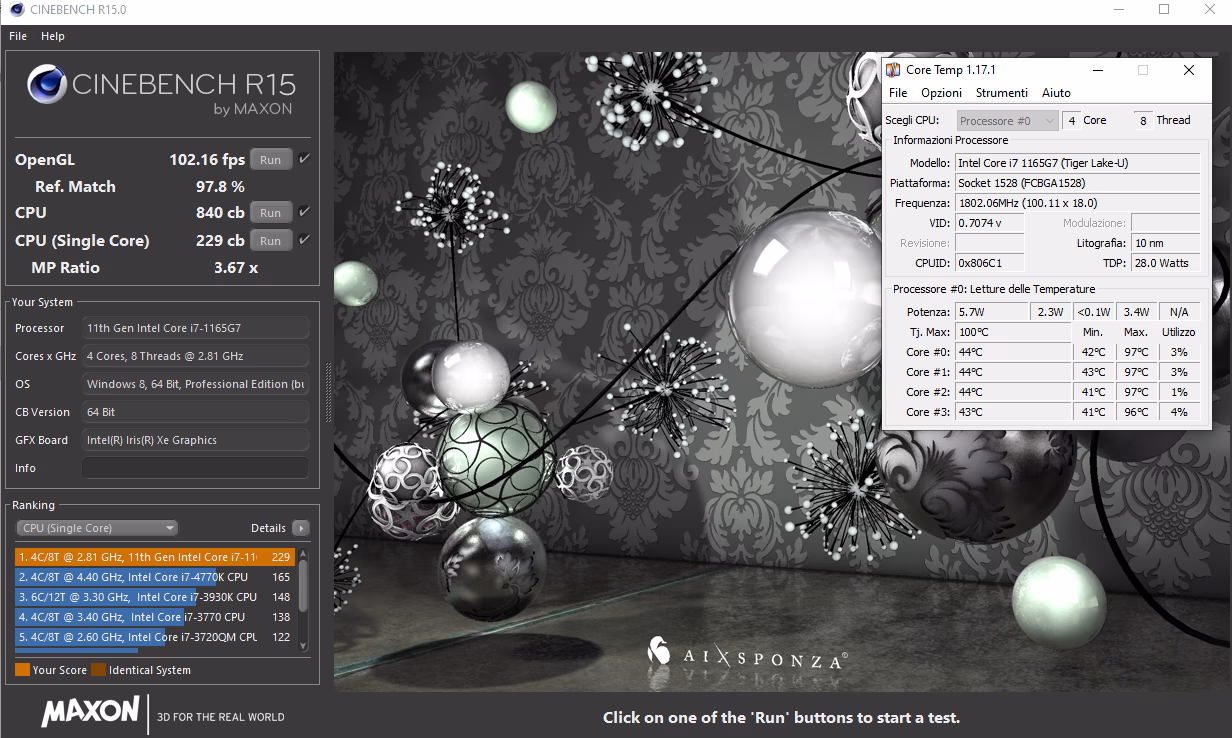This screenshot has height=738, width=1232.
Task: Open Core Temp File menu
Action: tap(898, 93)
